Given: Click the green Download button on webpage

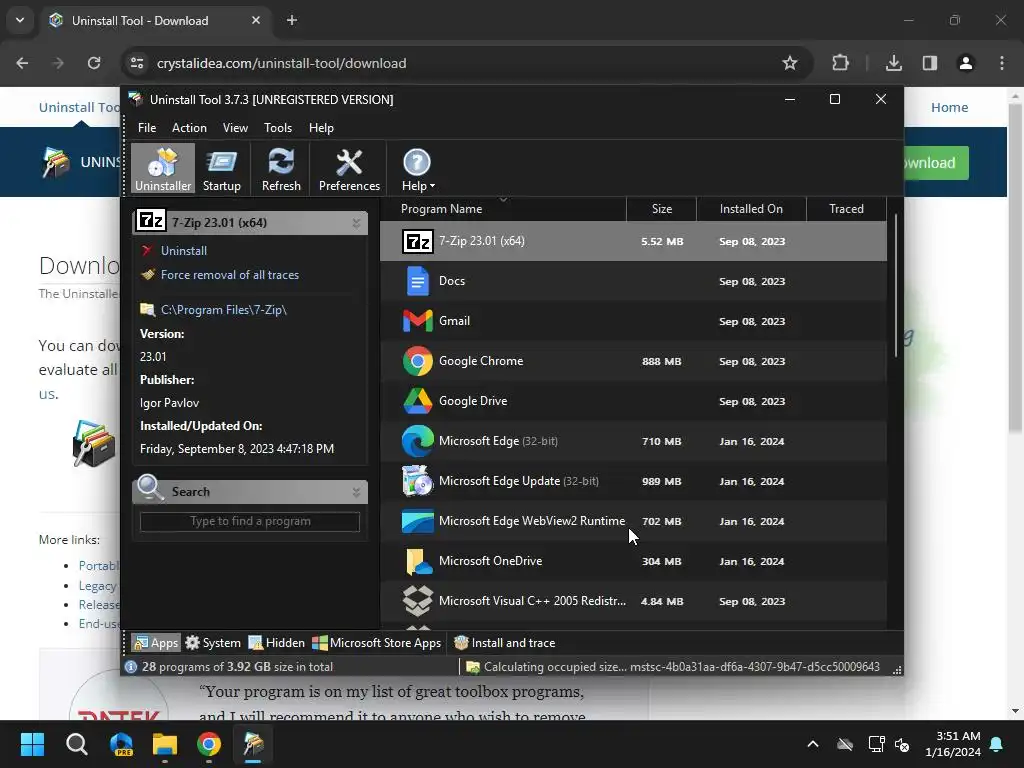Looking at the screenshot, I should coord(935,163).
